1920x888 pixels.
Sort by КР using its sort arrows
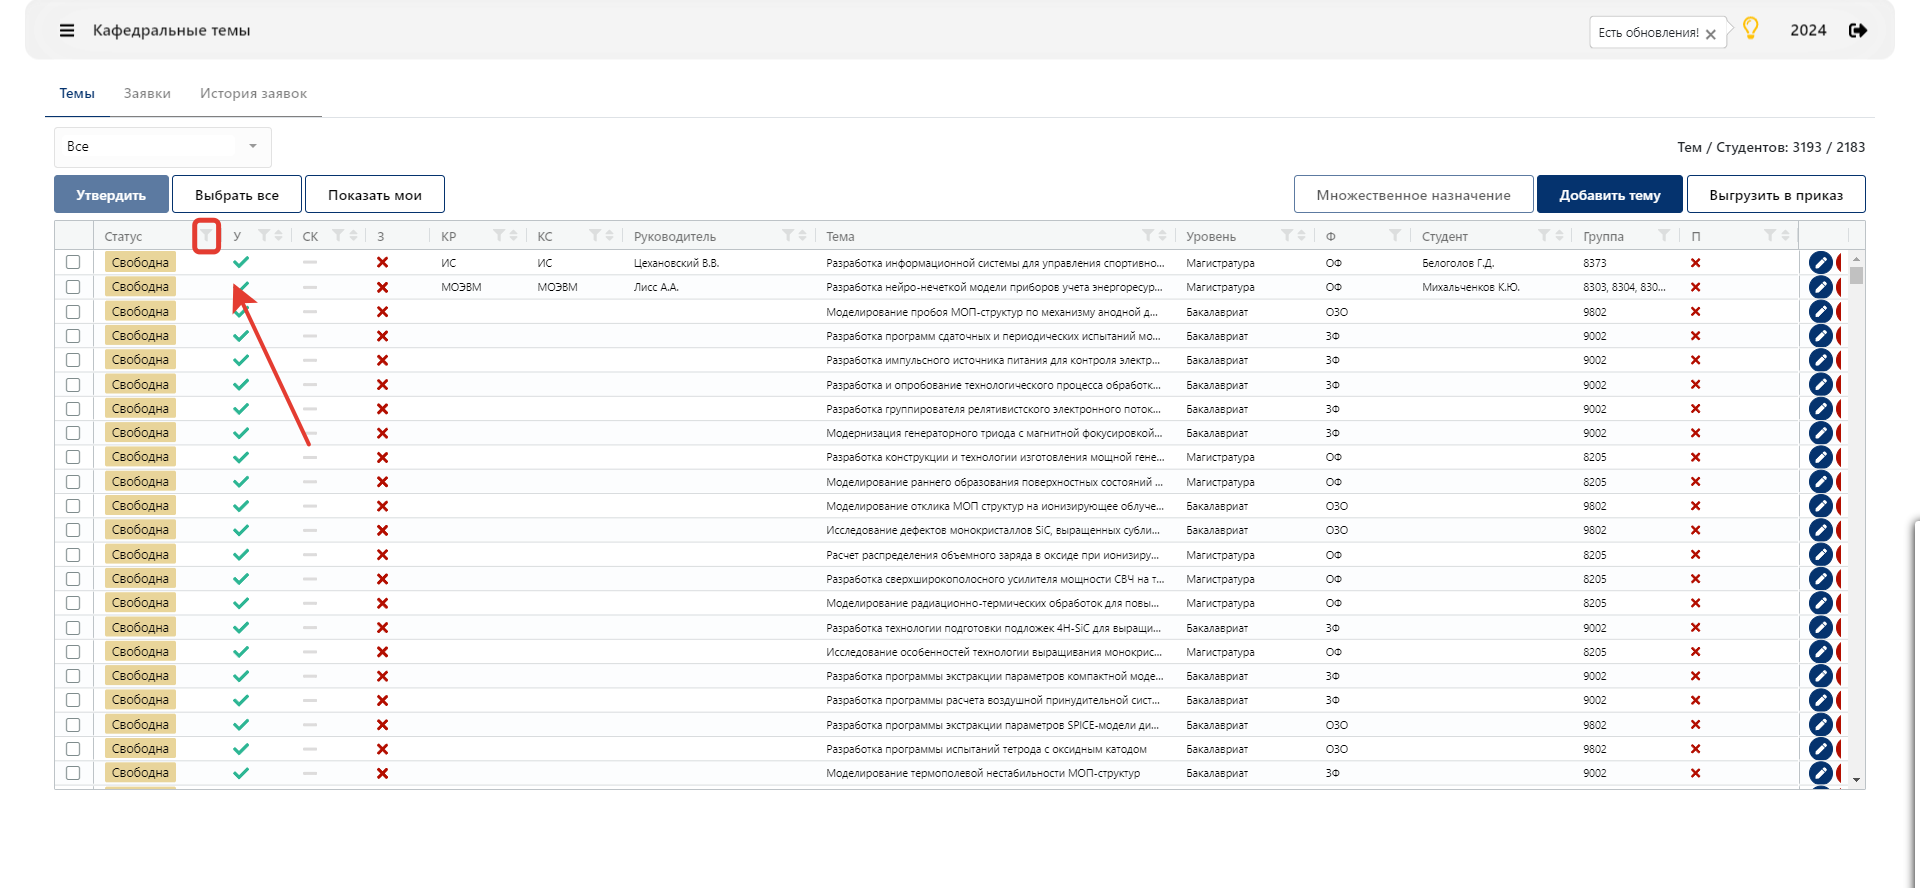pos(514,236)
